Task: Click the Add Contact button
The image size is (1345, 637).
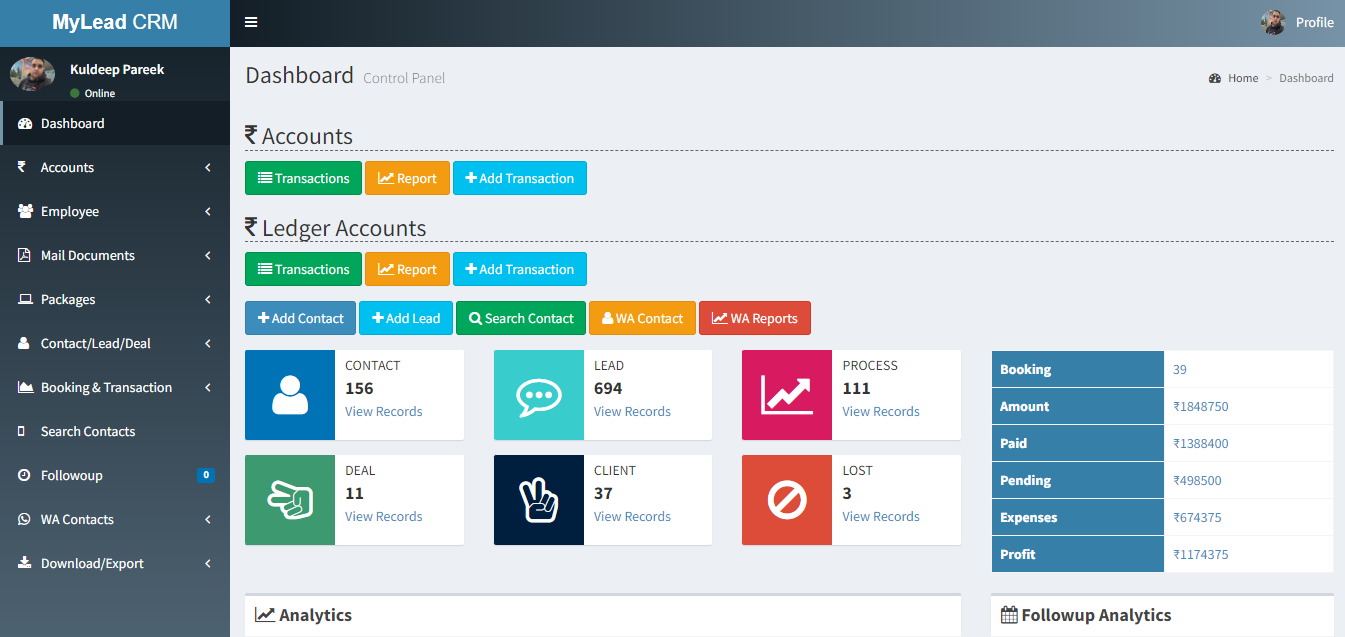Action: (x=300, y=318)
